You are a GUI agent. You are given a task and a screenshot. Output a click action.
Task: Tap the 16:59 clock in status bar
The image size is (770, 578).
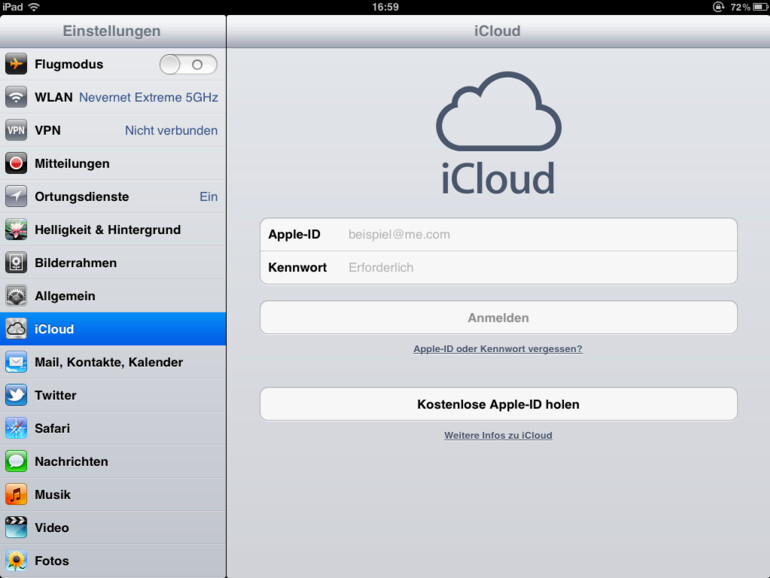[x=385, y=7]
